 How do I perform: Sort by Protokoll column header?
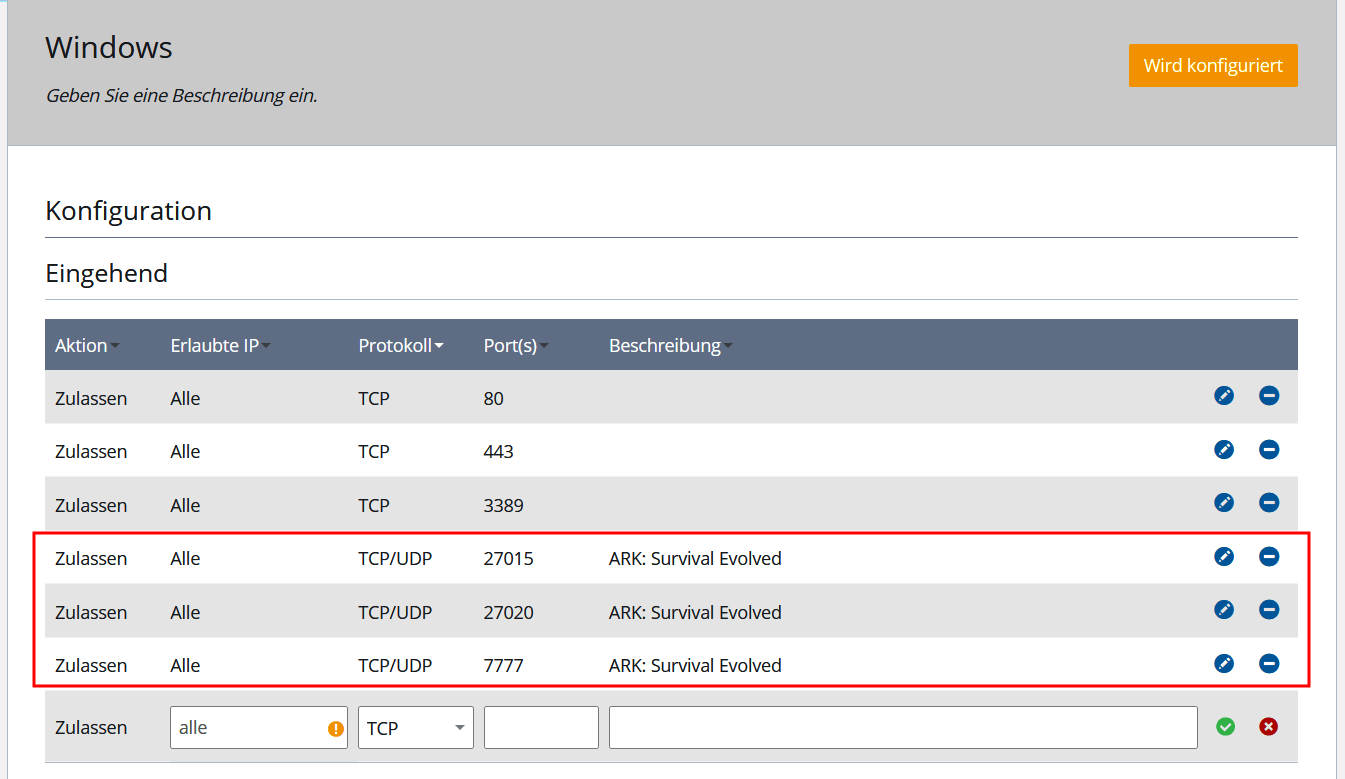(x=401, y=346)
